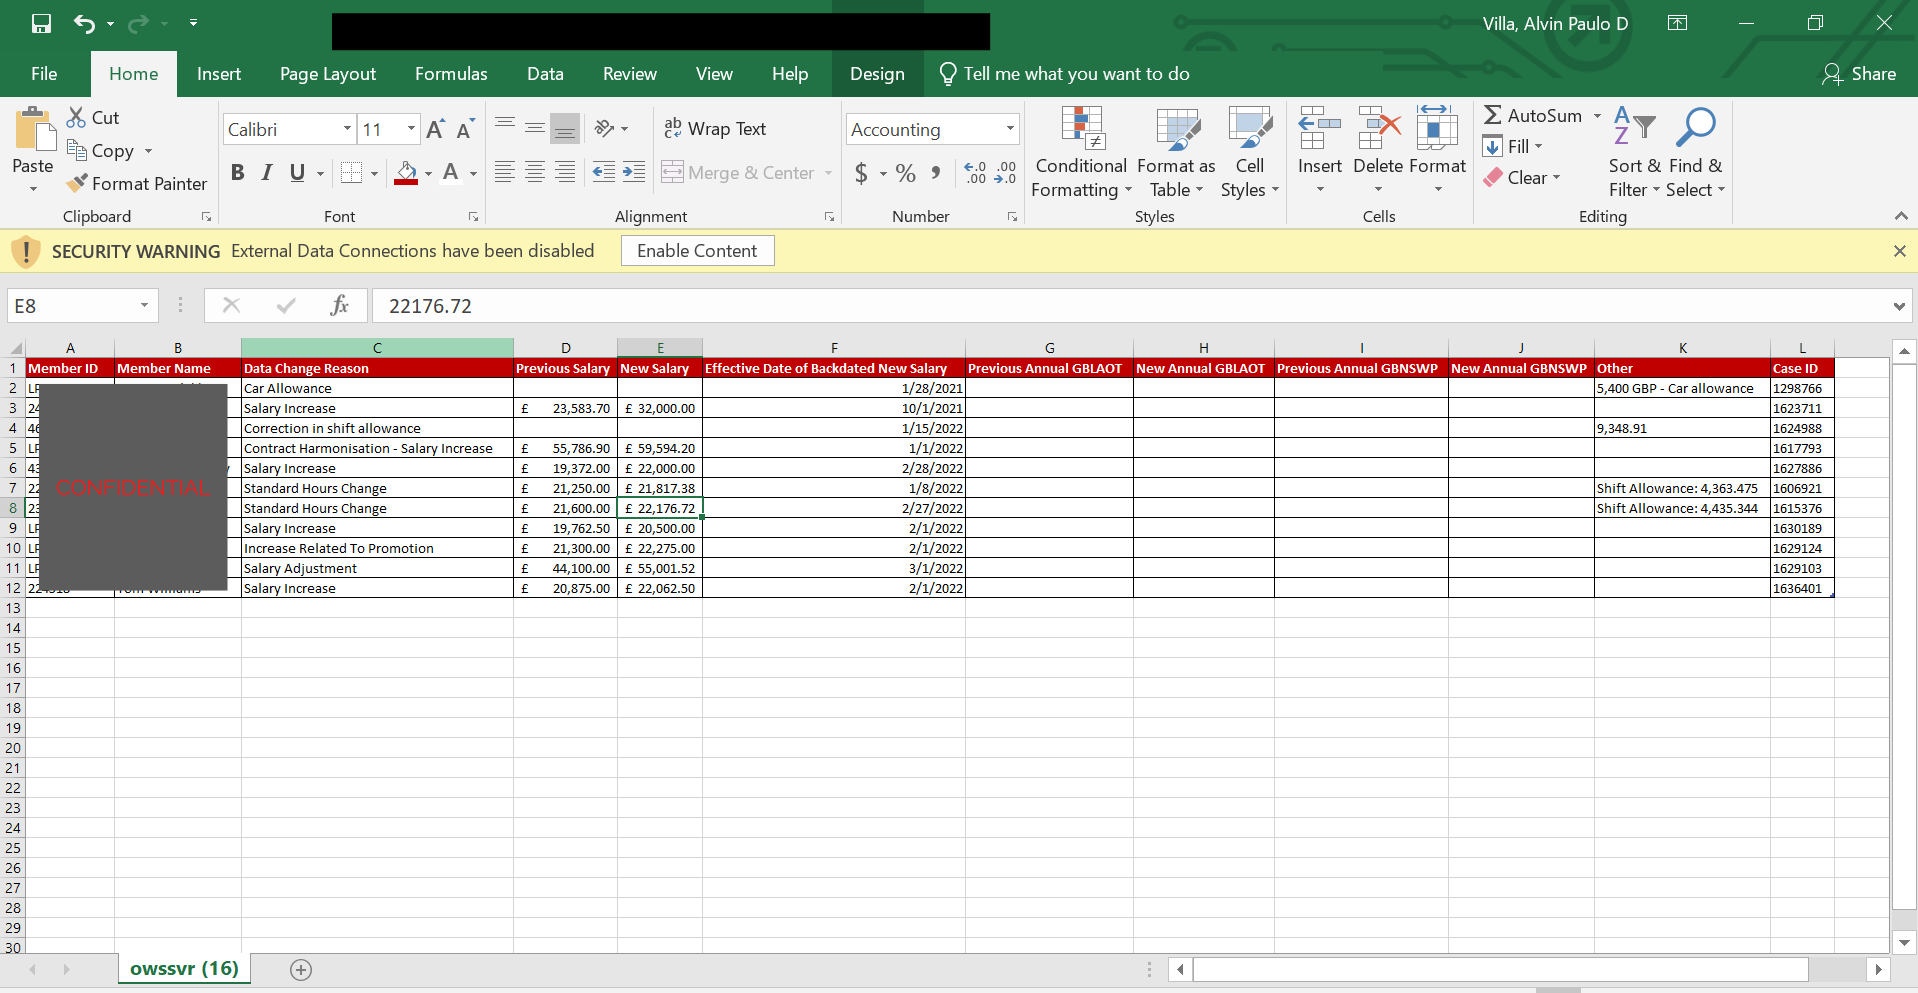This screenshot has width=1918, height=993.
Task: Center cell text horizontally
Action: (535, 172)
